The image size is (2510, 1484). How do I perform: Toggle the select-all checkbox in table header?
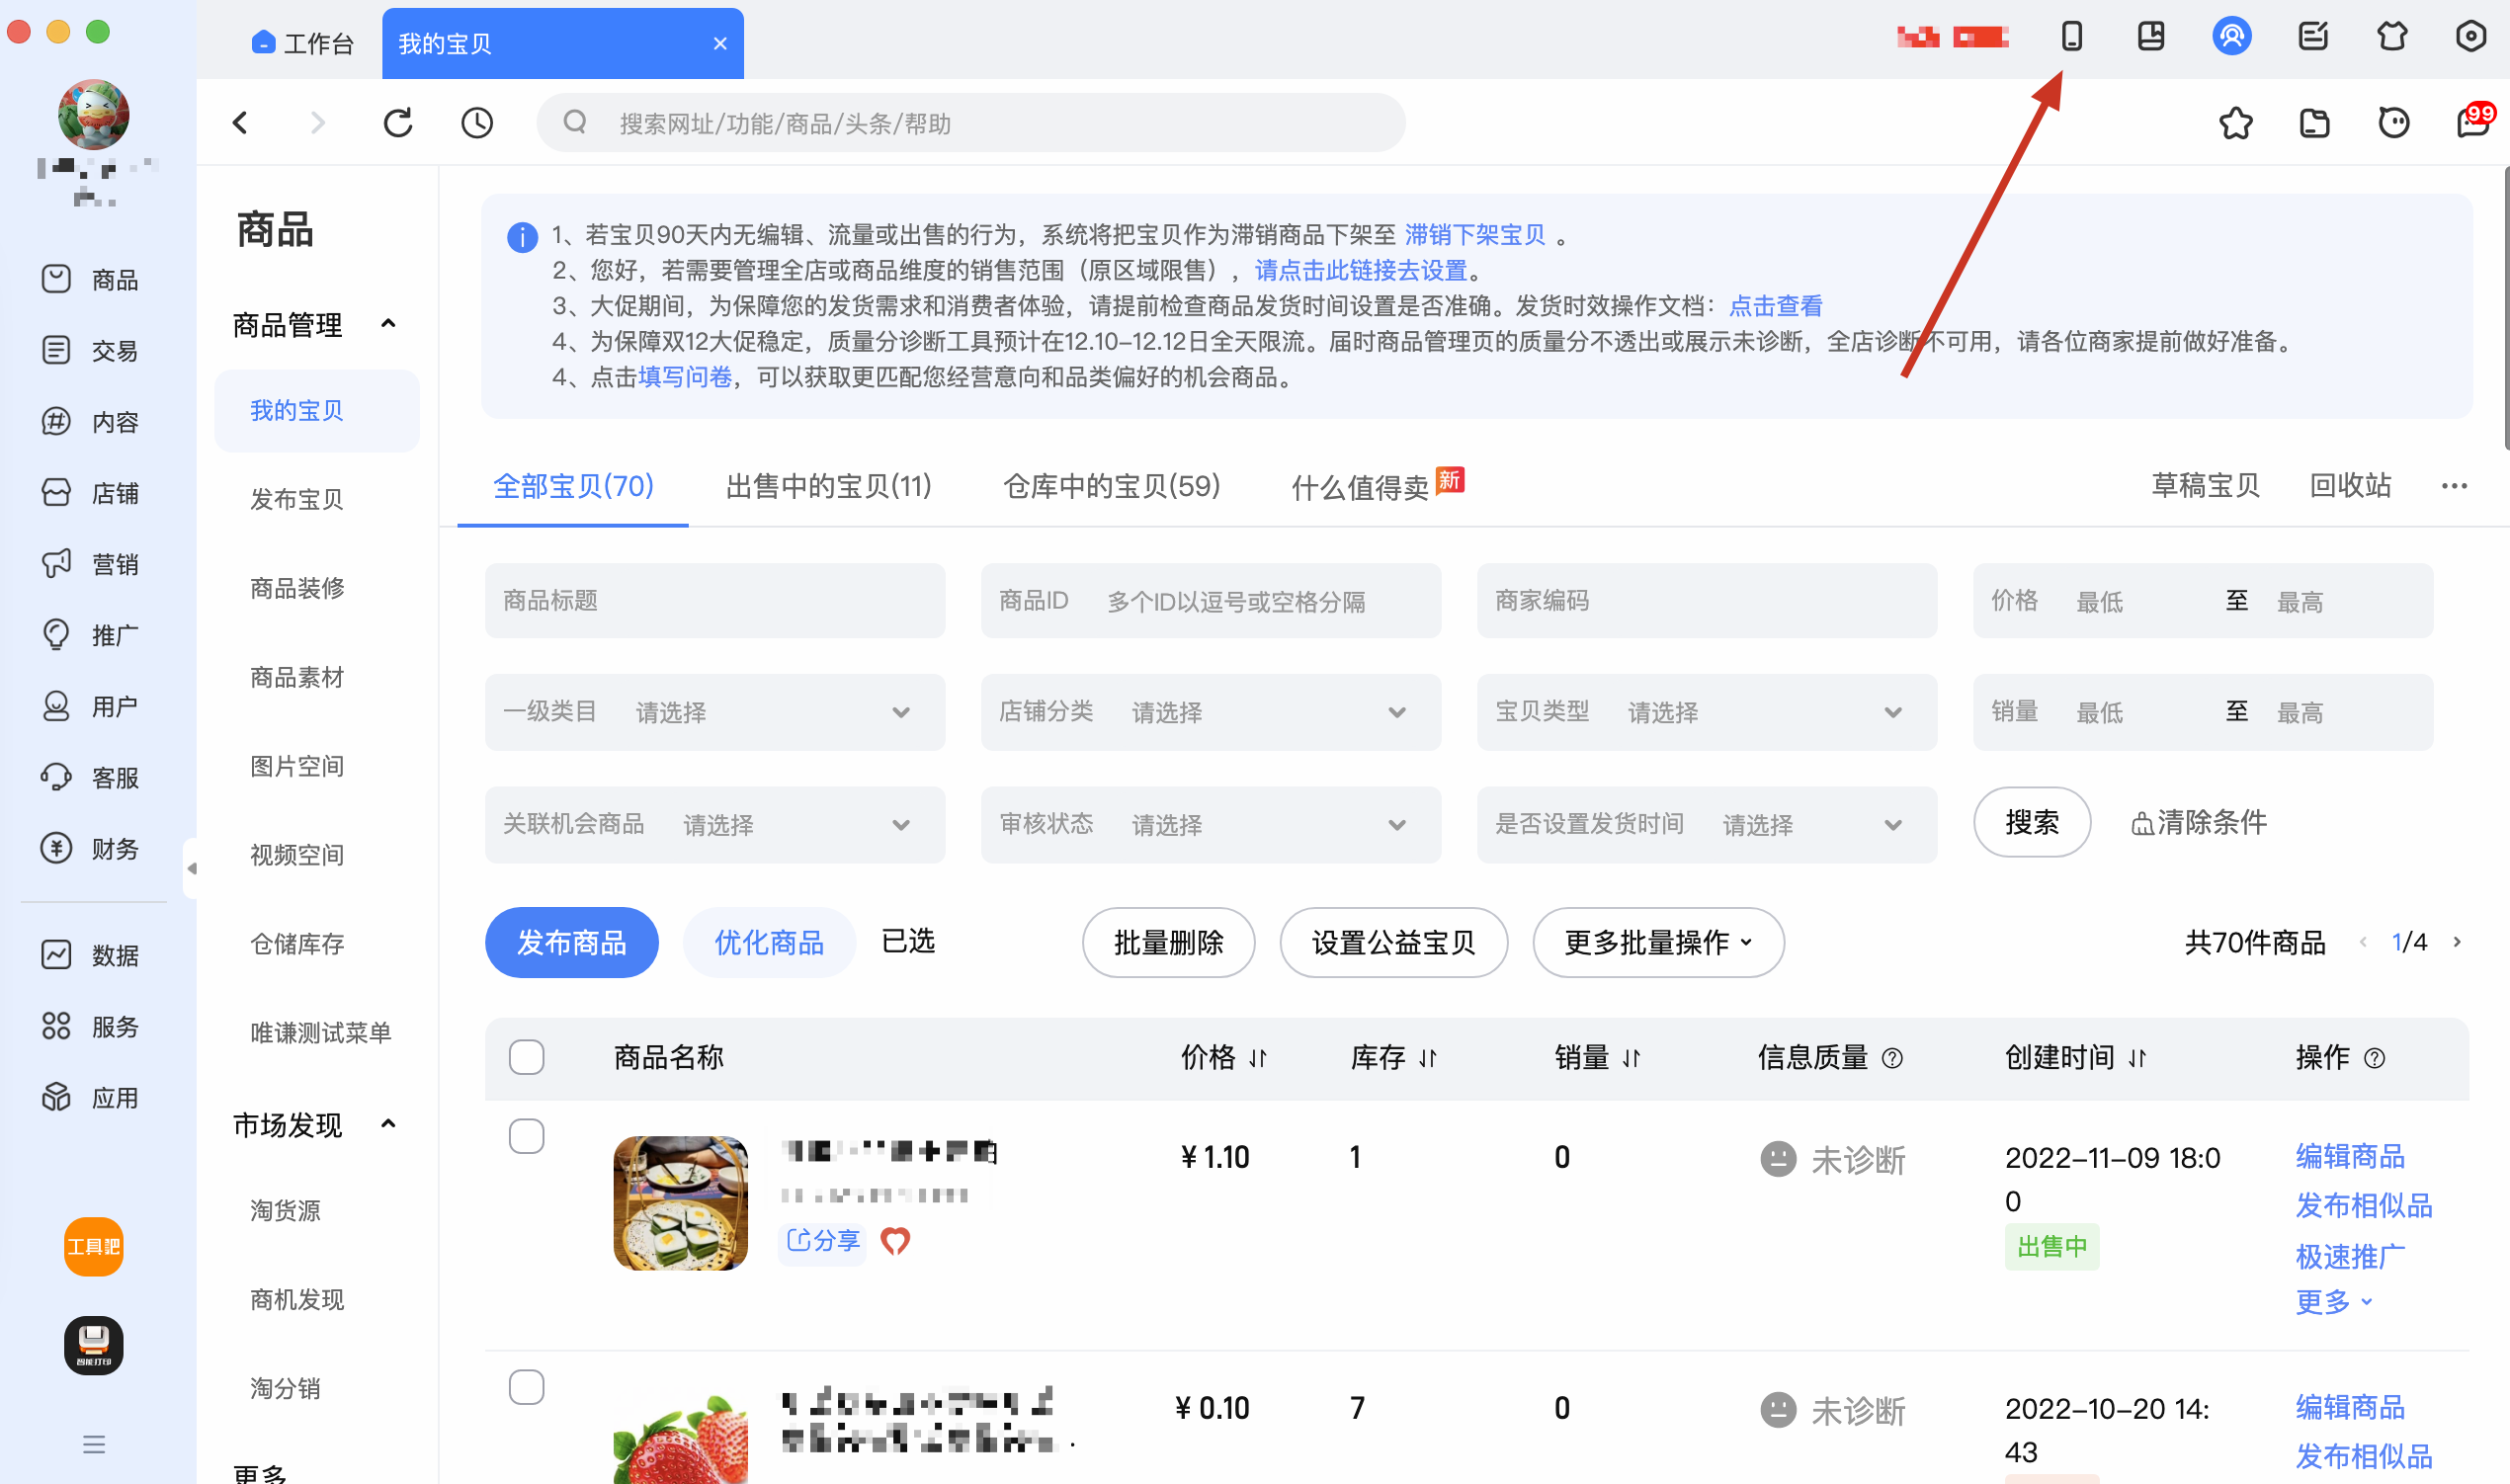[x=526, y=1057]
